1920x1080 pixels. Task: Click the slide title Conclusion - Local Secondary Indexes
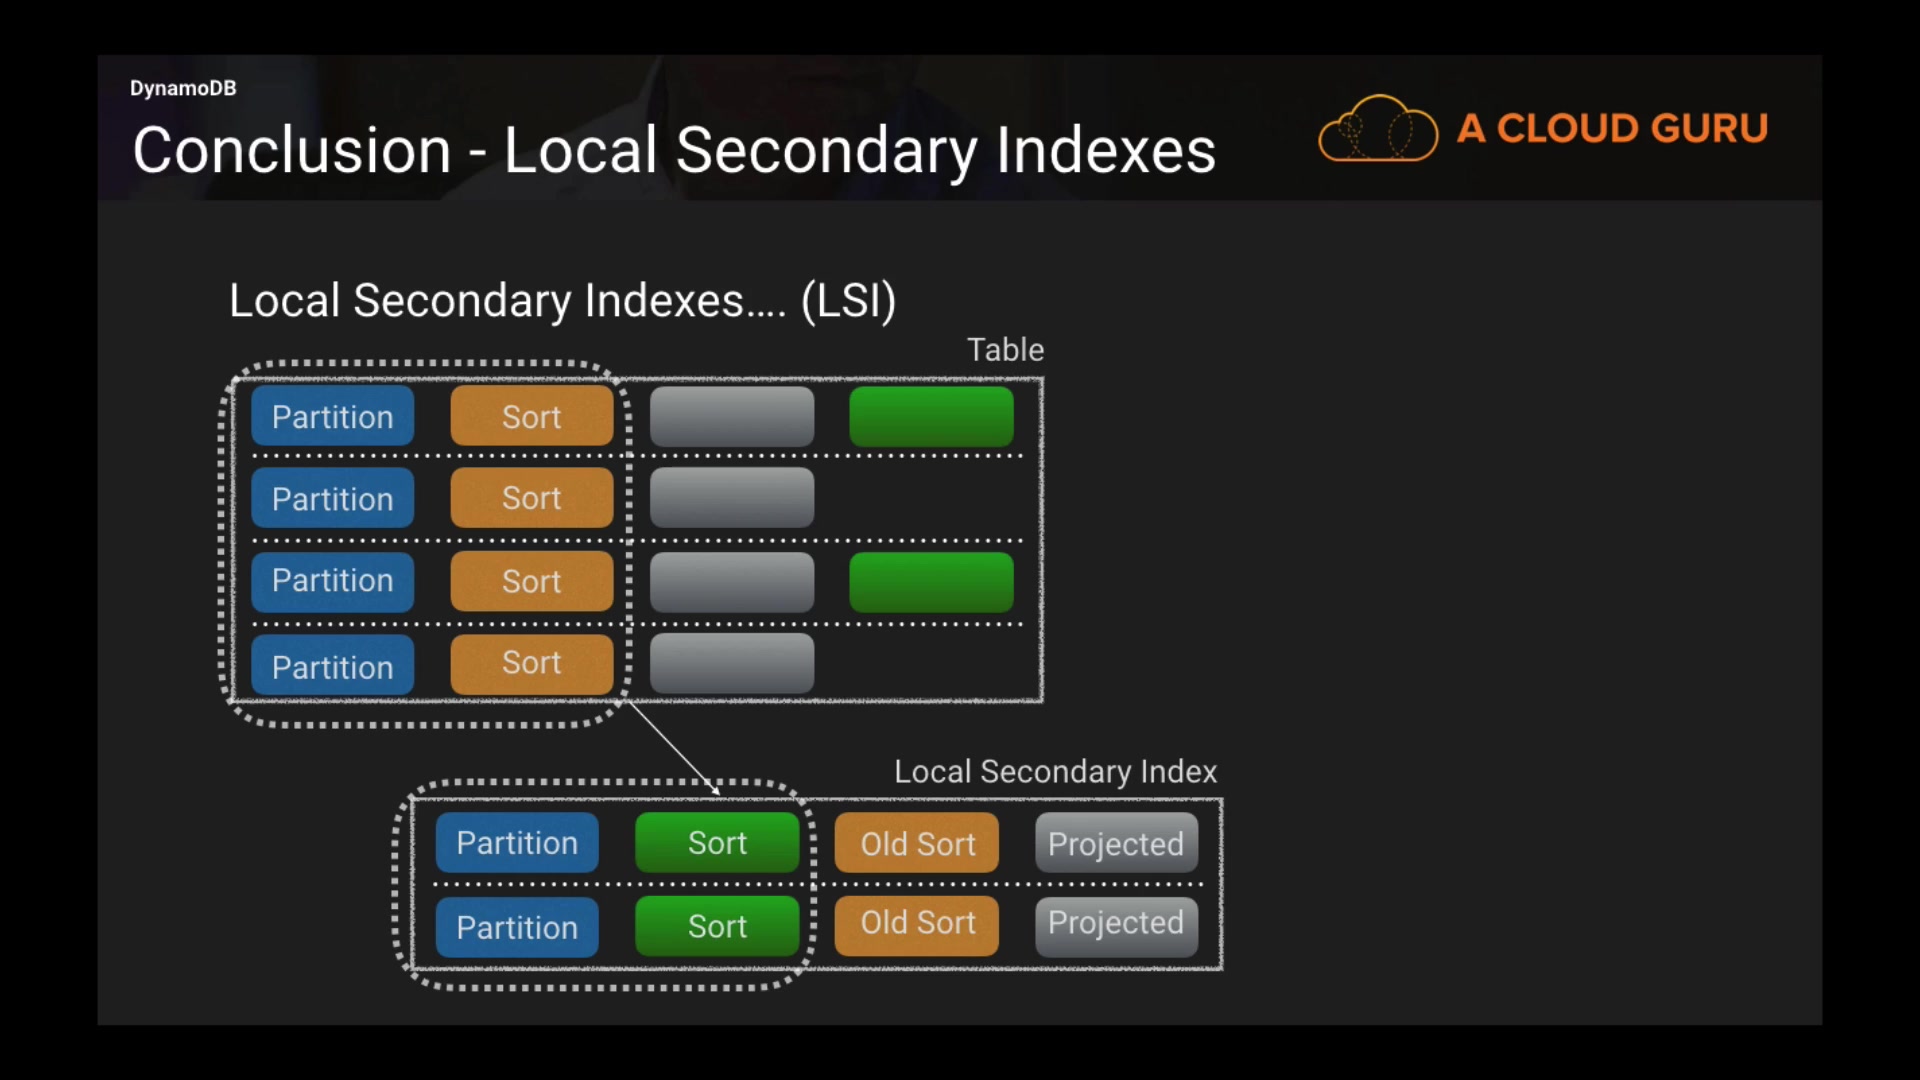[673, 151]
